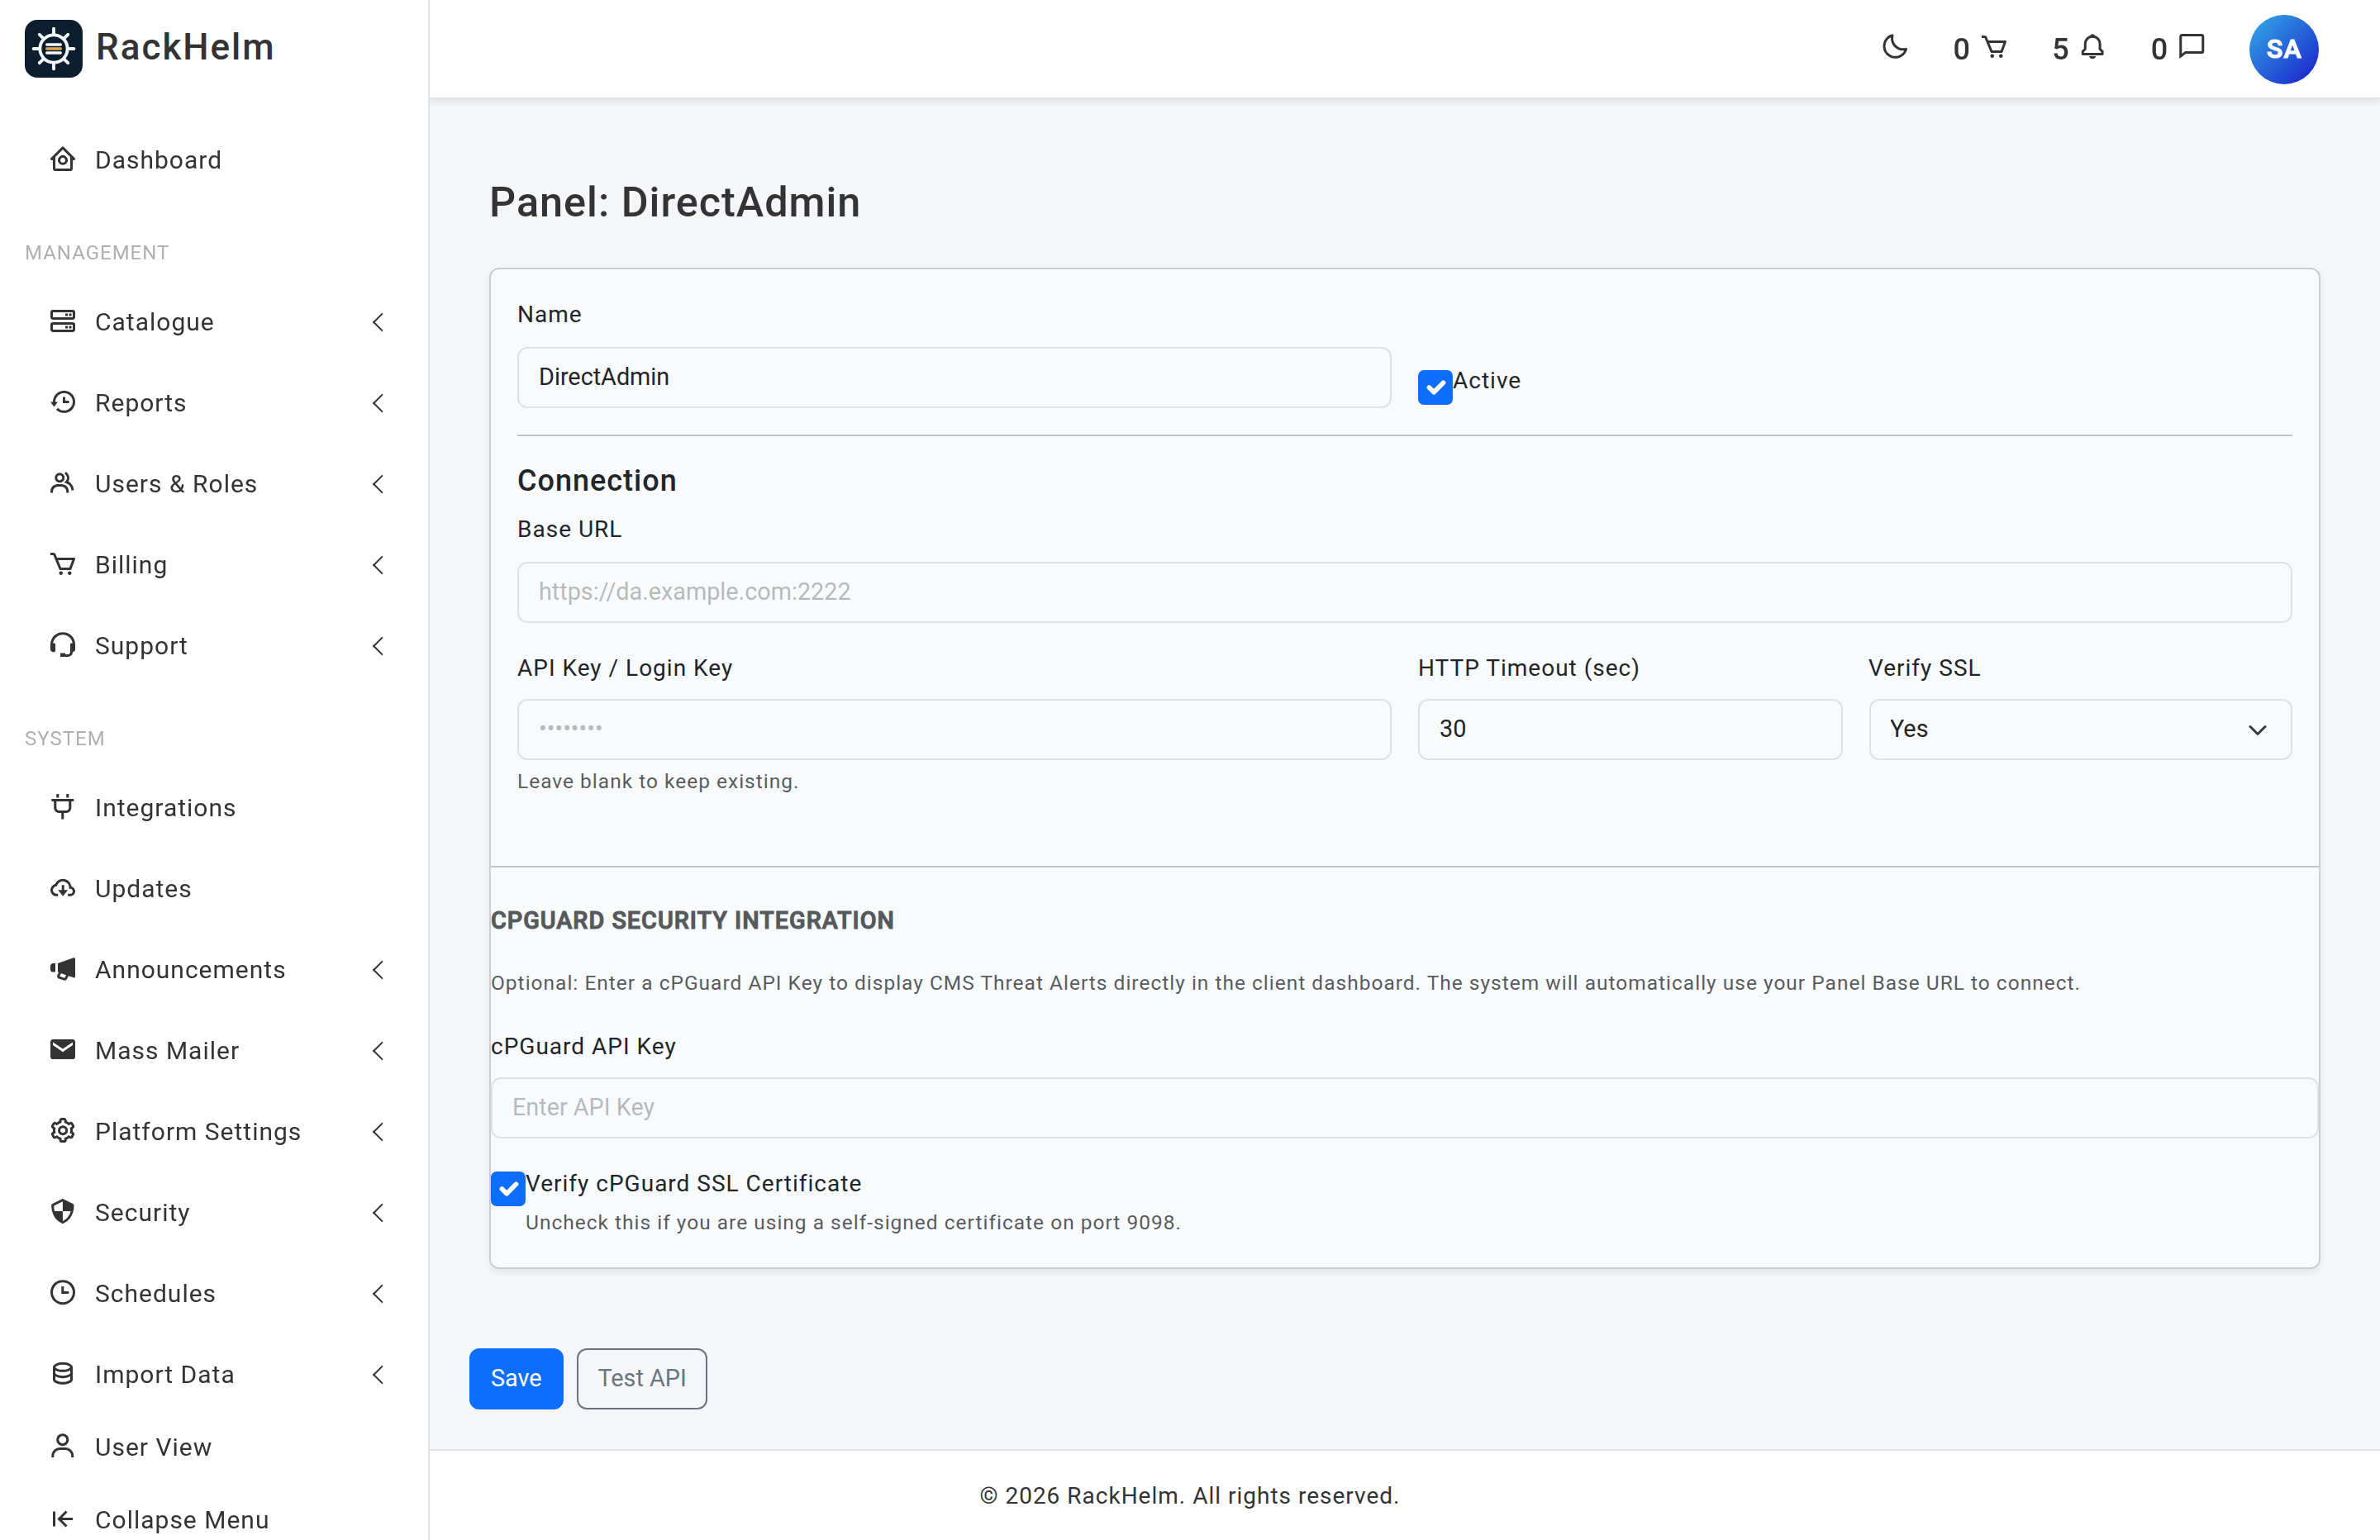The width and height of the screenshot is (2380, 1540).
Task: Click the Integrations plug icon
Action: coord(62,807)
